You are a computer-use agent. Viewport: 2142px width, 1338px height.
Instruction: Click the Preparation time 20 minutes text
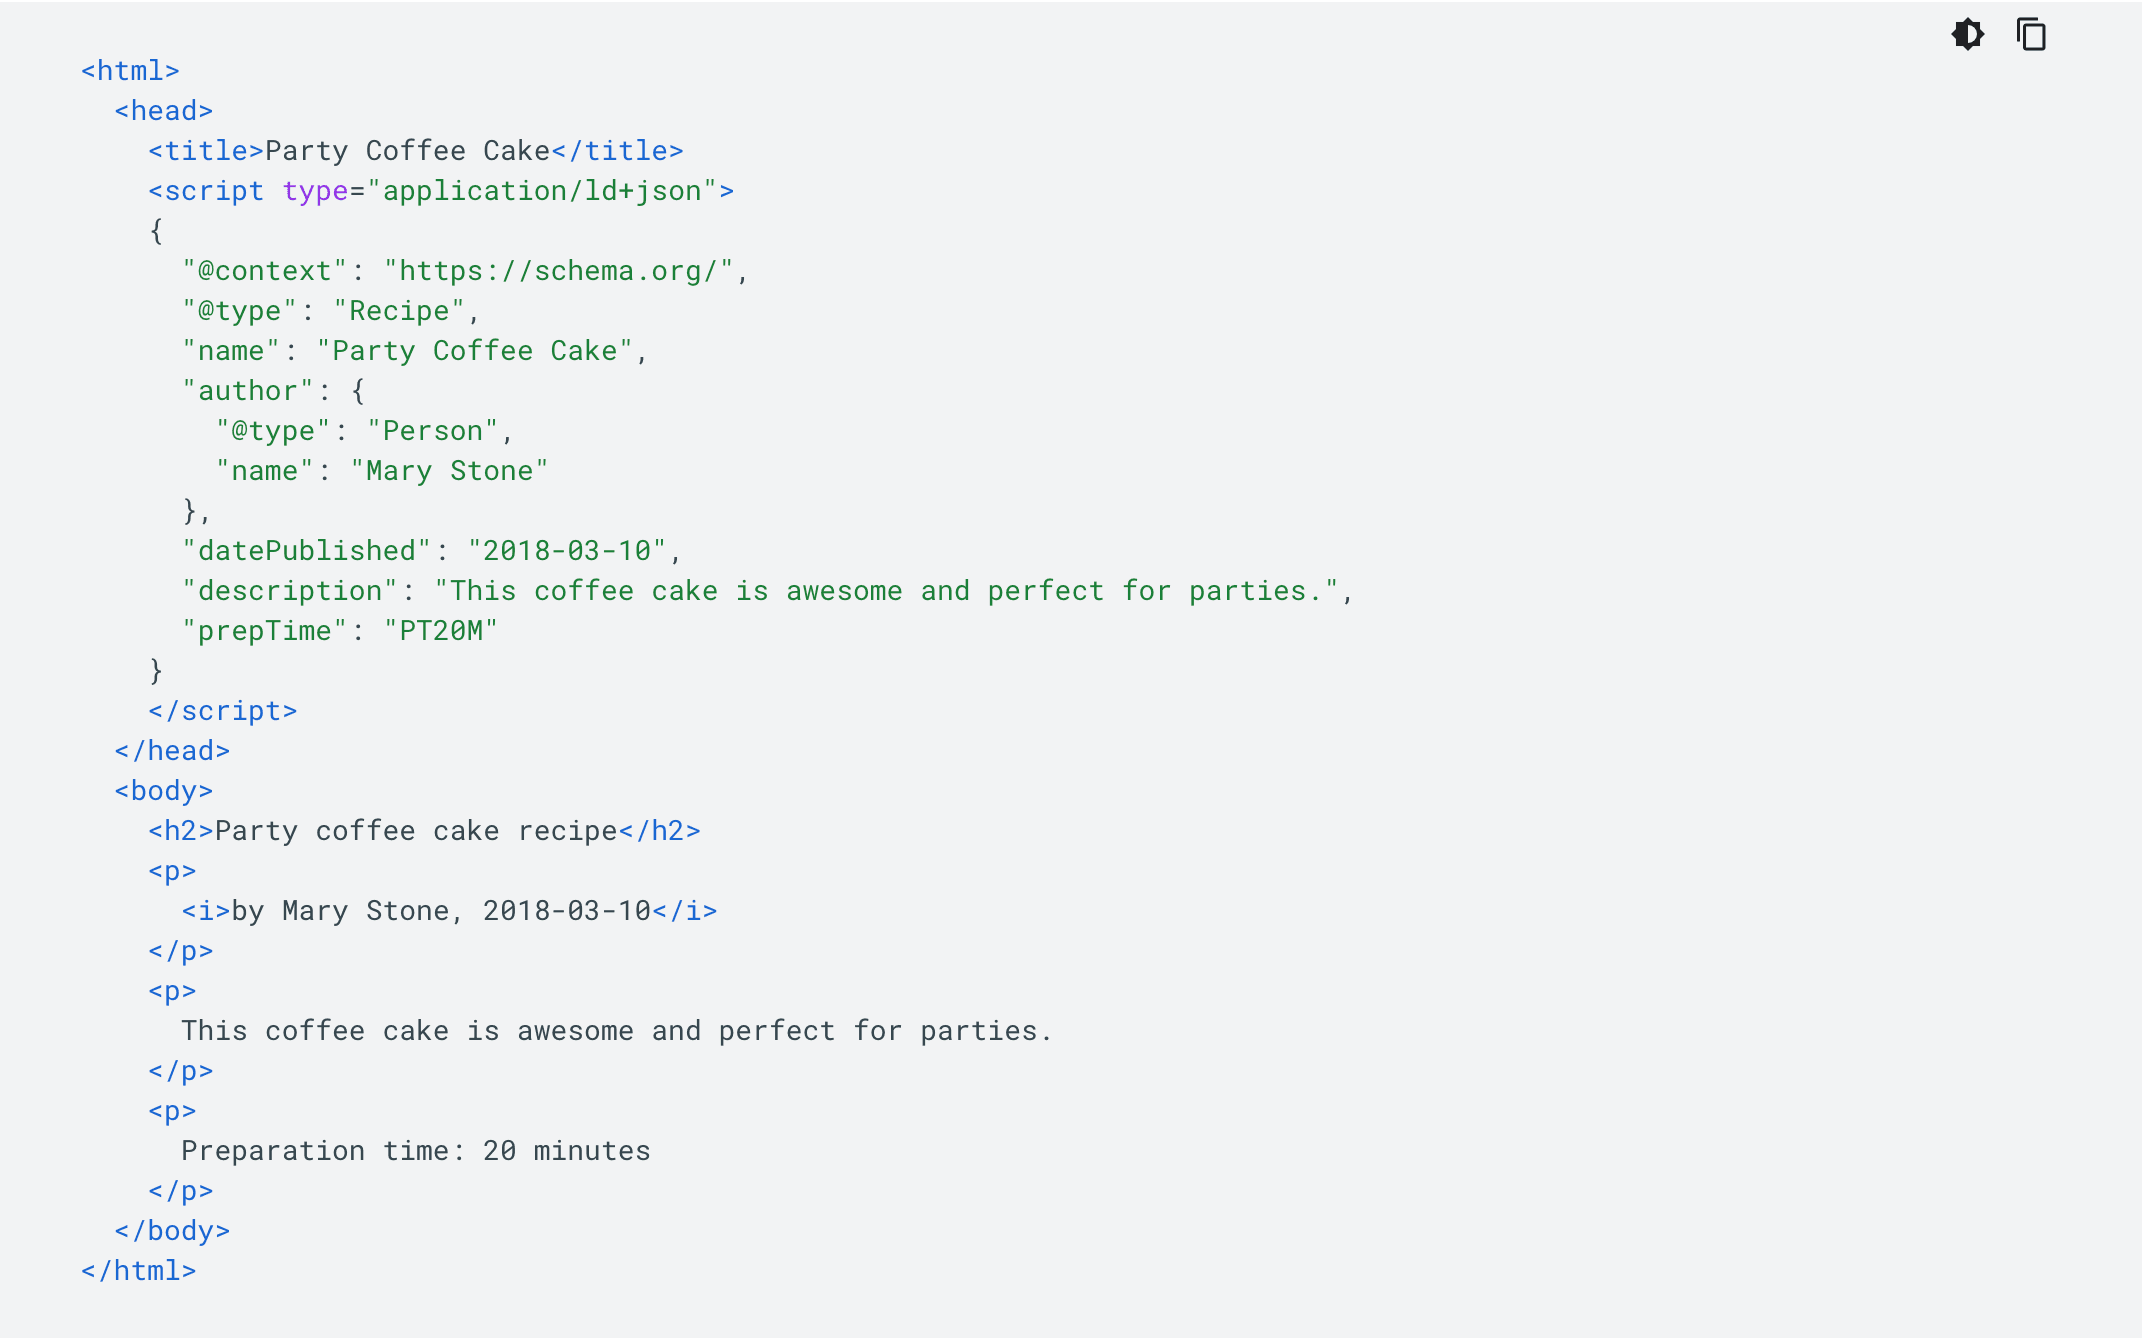click(x=416, y=1151)
